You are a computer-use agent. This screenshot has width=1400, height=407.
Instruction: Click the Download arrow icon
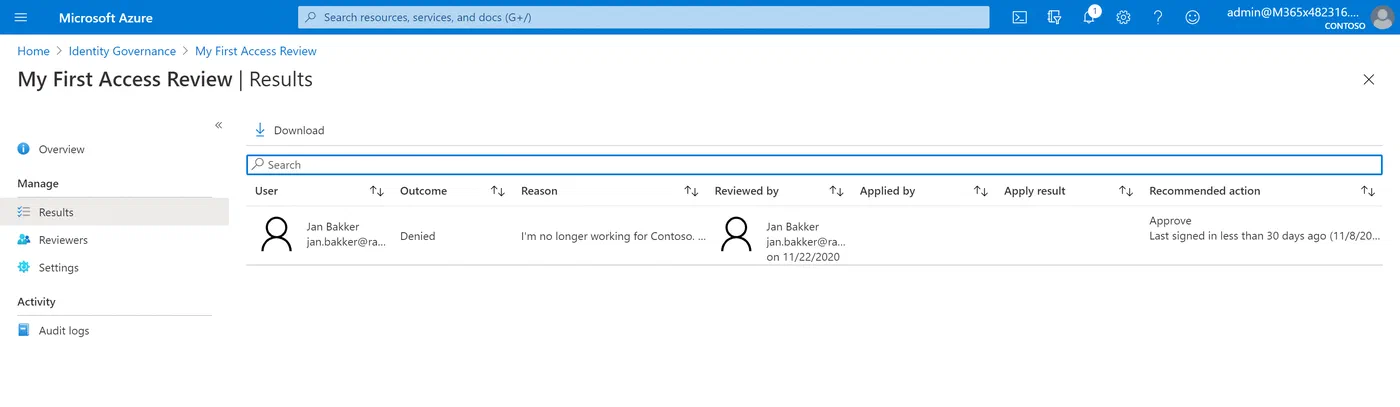260,130
